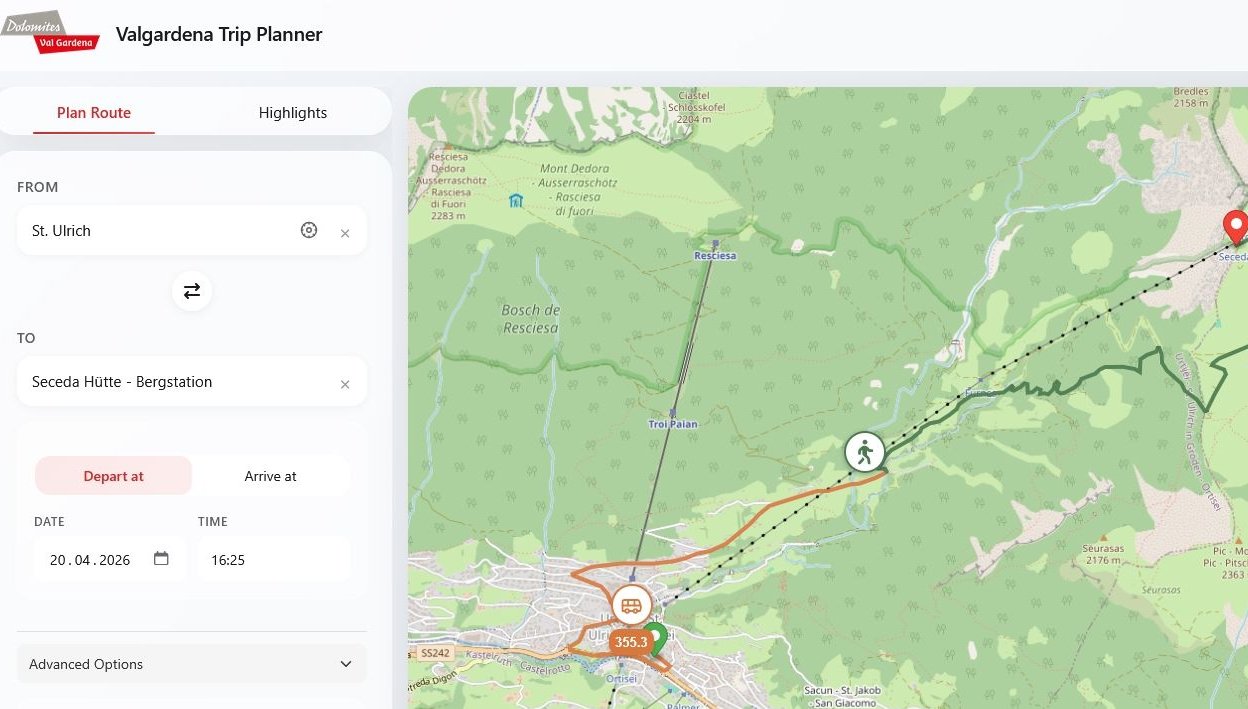This screenshot has width=1248, height=709.
Task: Select the Depart at option
Action: [113, 476]
